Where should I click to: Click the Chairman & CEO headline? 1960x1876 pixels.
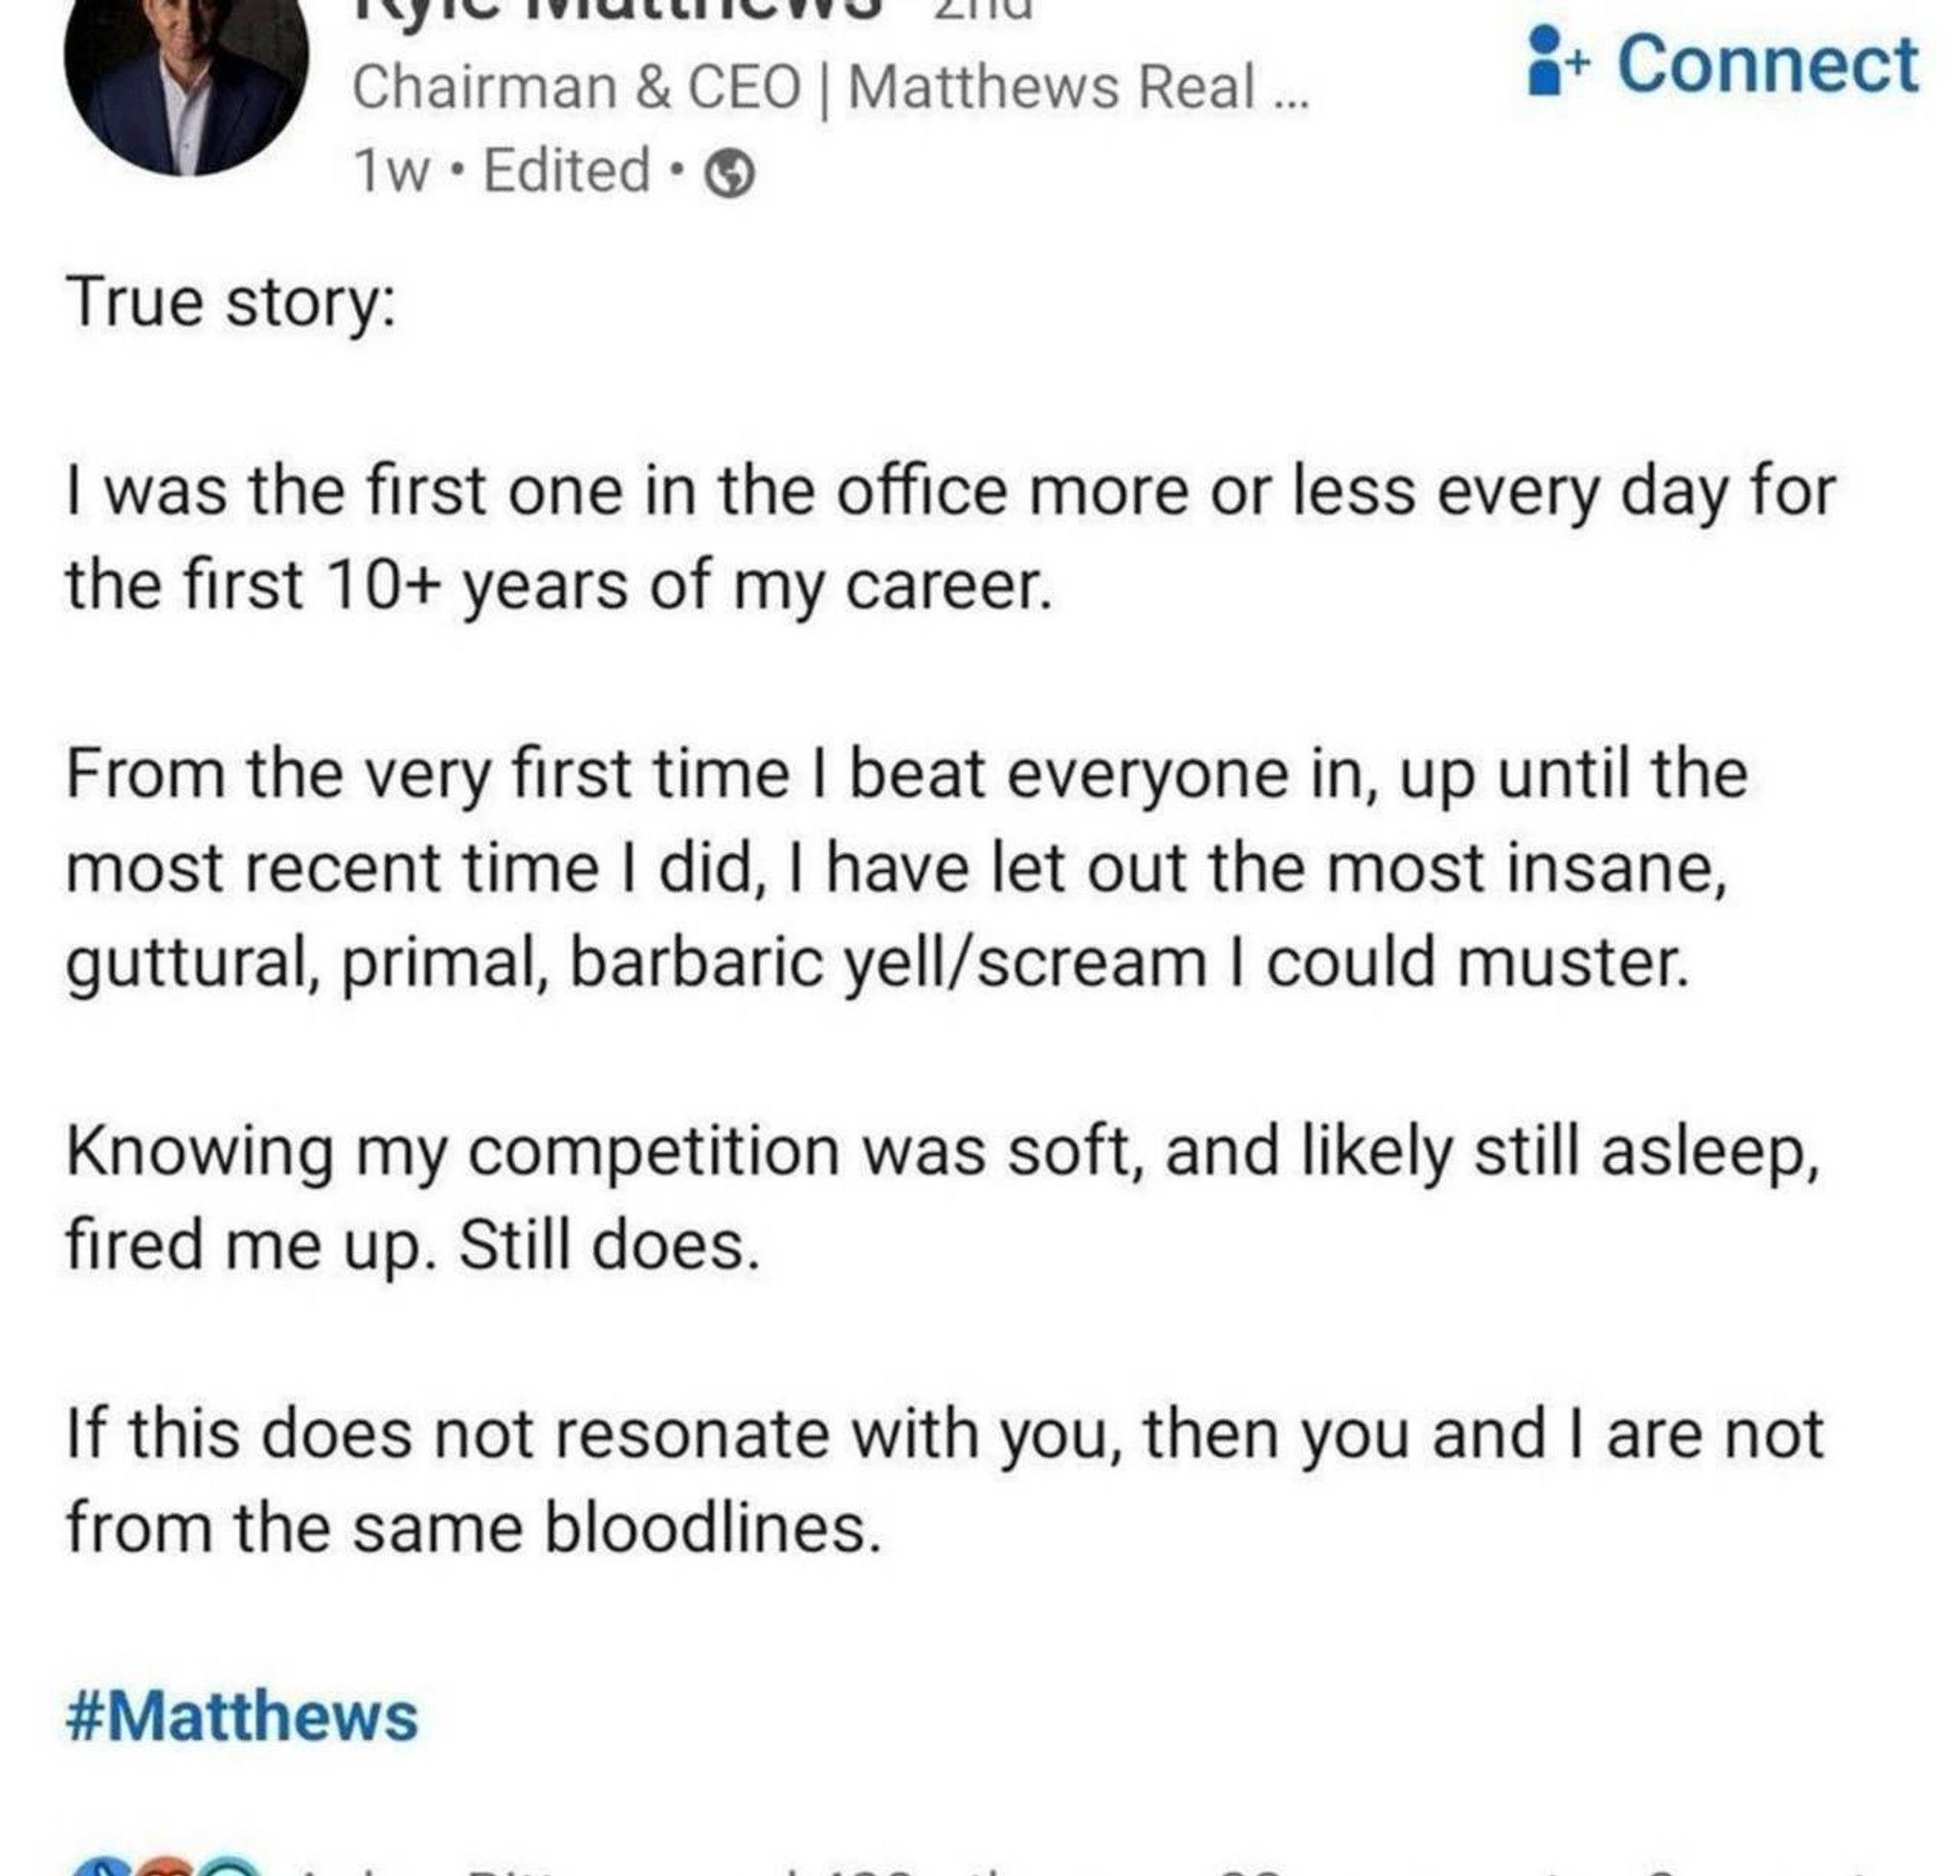tap(828, 87)
